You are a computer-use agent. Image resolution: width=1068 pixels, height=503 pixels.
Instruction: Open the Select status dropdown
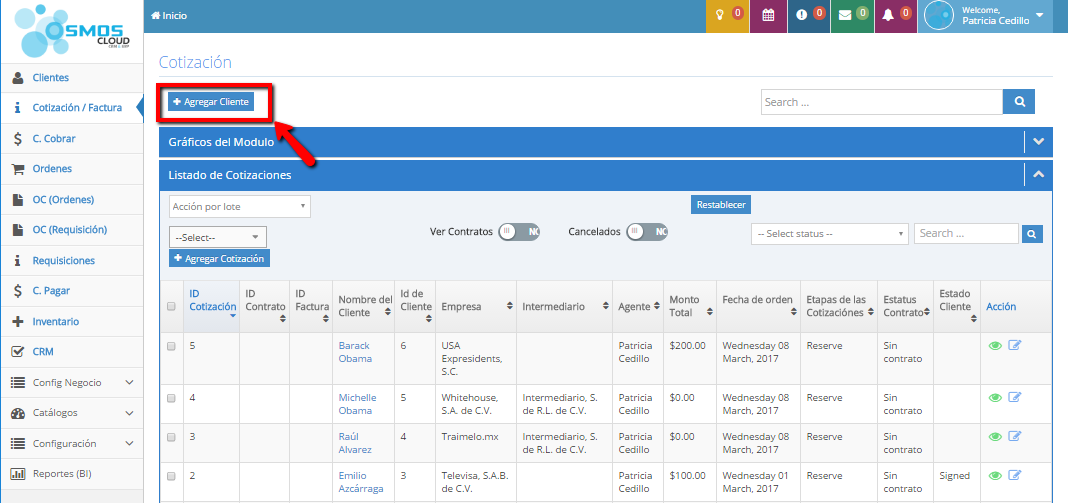[830, 234]
